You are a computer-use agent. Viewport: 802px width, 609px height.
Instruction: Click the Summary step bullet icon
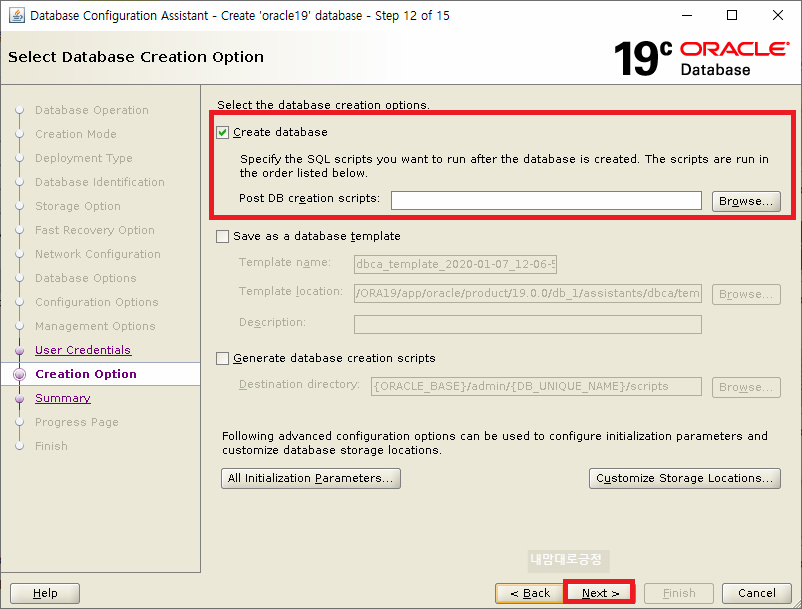pyautogui.click(x=19, y=399)
